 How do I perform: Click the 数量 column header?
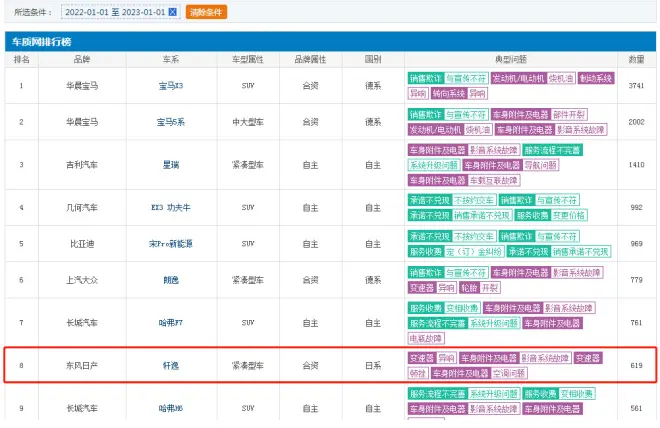tap(636, 59)
